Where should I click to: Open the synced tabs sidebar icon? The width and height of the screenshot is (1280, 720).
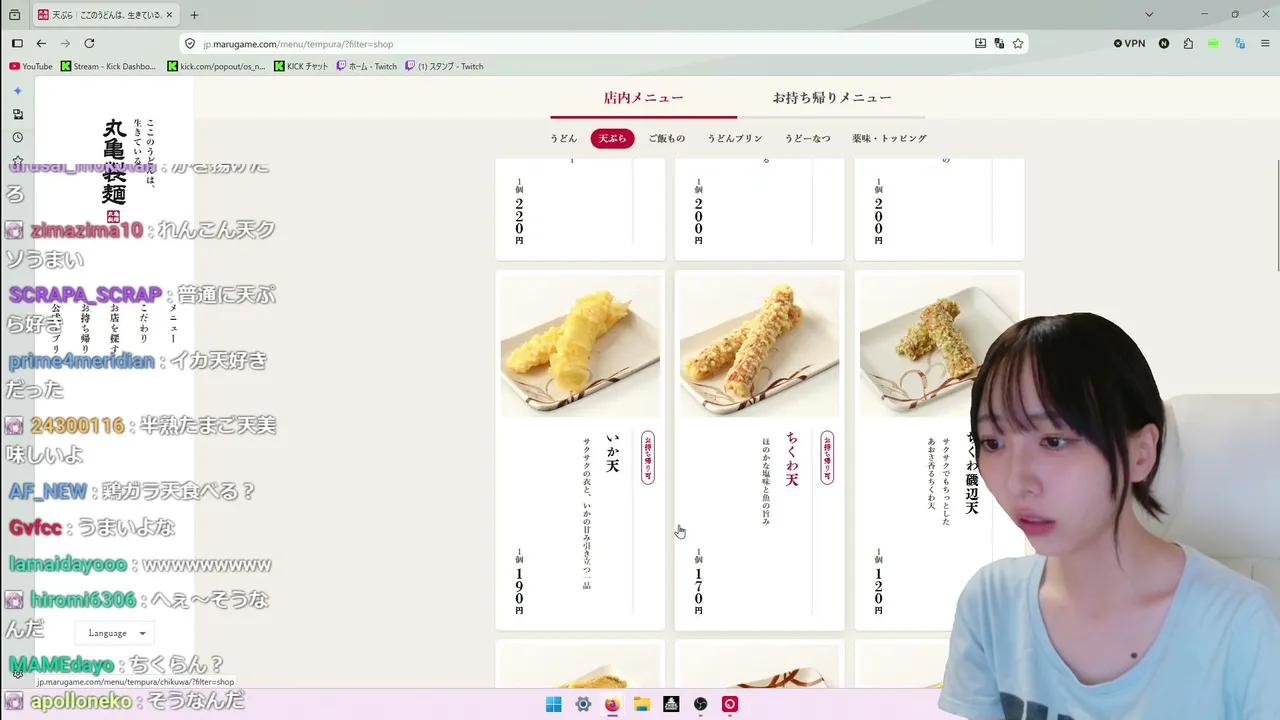[17, 114]
